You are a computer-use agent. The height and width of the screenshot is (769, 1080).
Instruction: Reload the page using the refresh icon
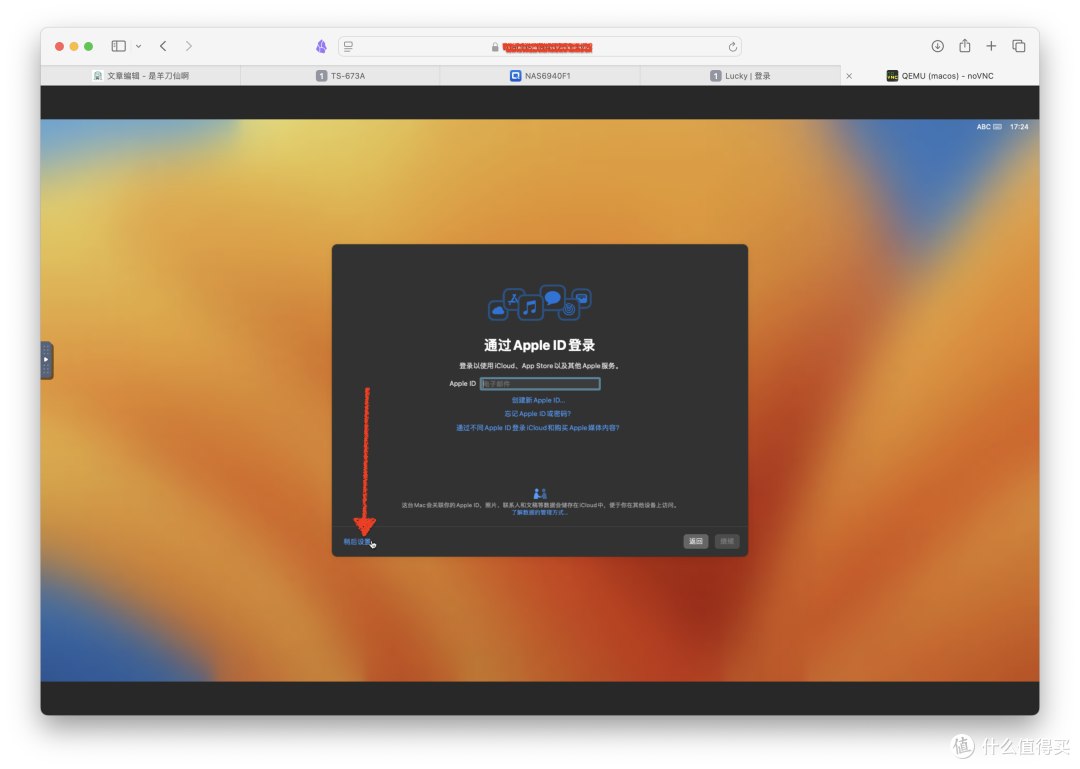tap(733, 46)
